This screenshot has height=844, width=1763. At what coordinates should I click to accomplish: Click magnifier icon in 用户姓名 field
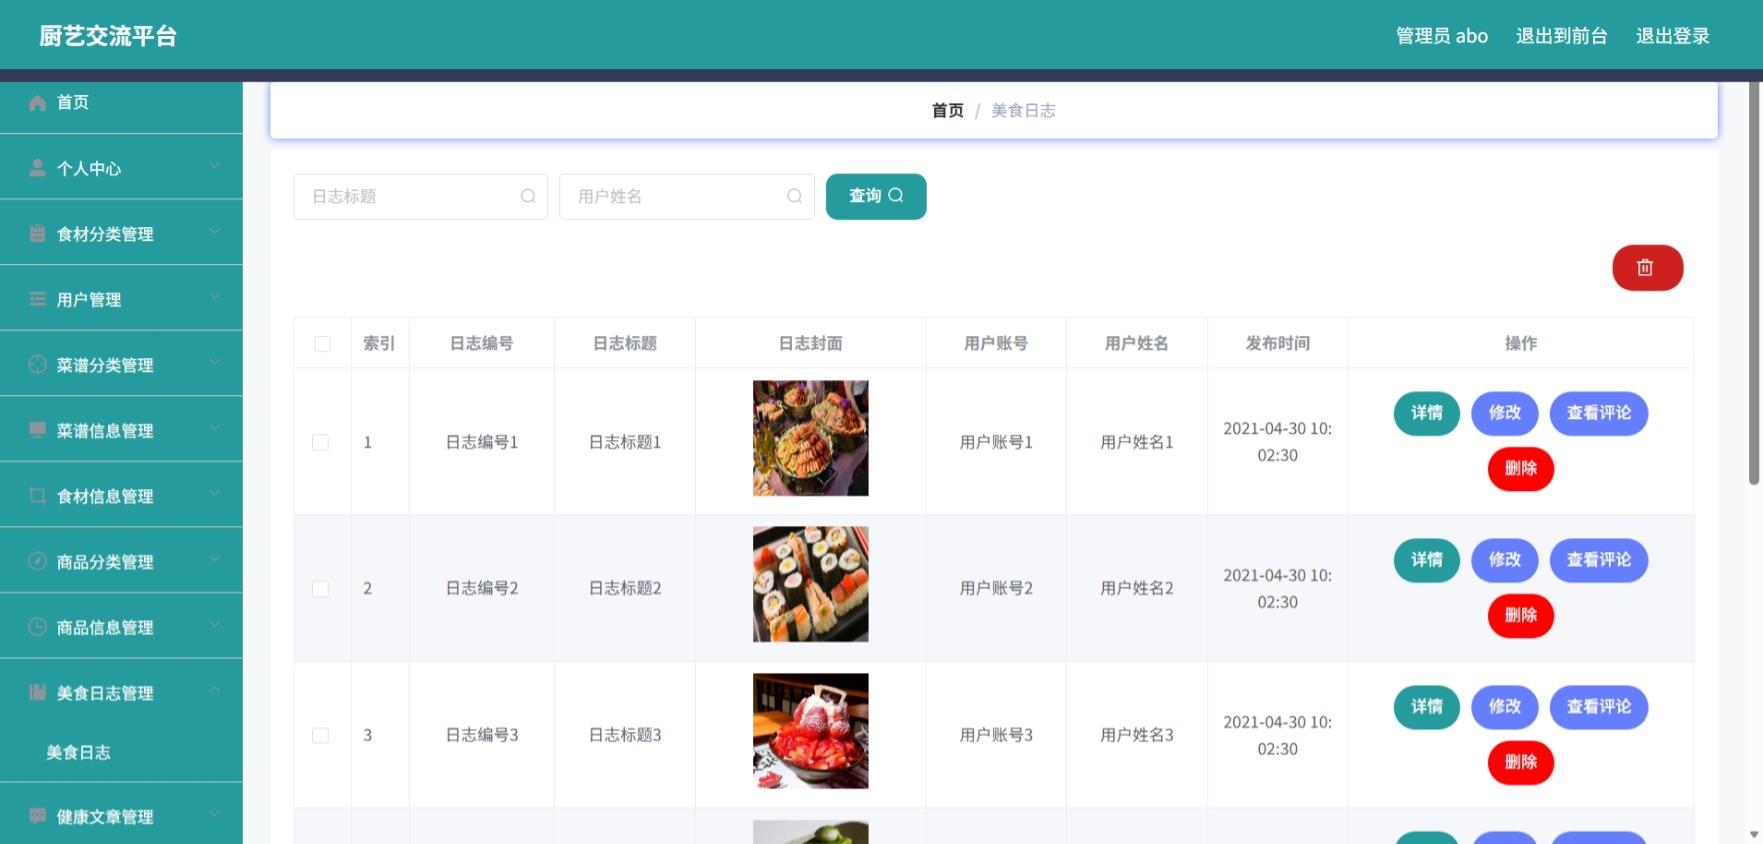(794, 196)
